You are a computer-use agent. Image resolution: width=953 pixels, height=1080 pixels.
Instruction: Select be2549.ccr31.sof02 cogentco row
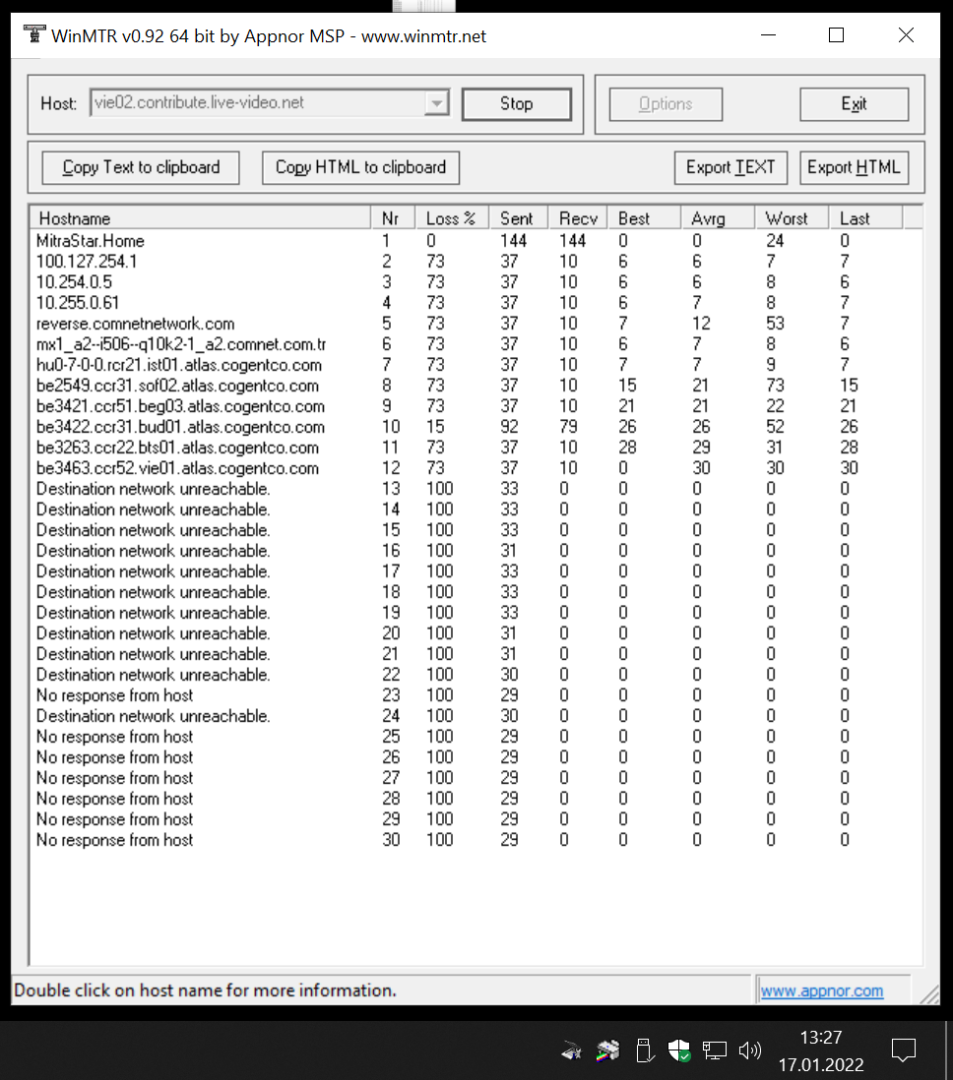point(475,385)
